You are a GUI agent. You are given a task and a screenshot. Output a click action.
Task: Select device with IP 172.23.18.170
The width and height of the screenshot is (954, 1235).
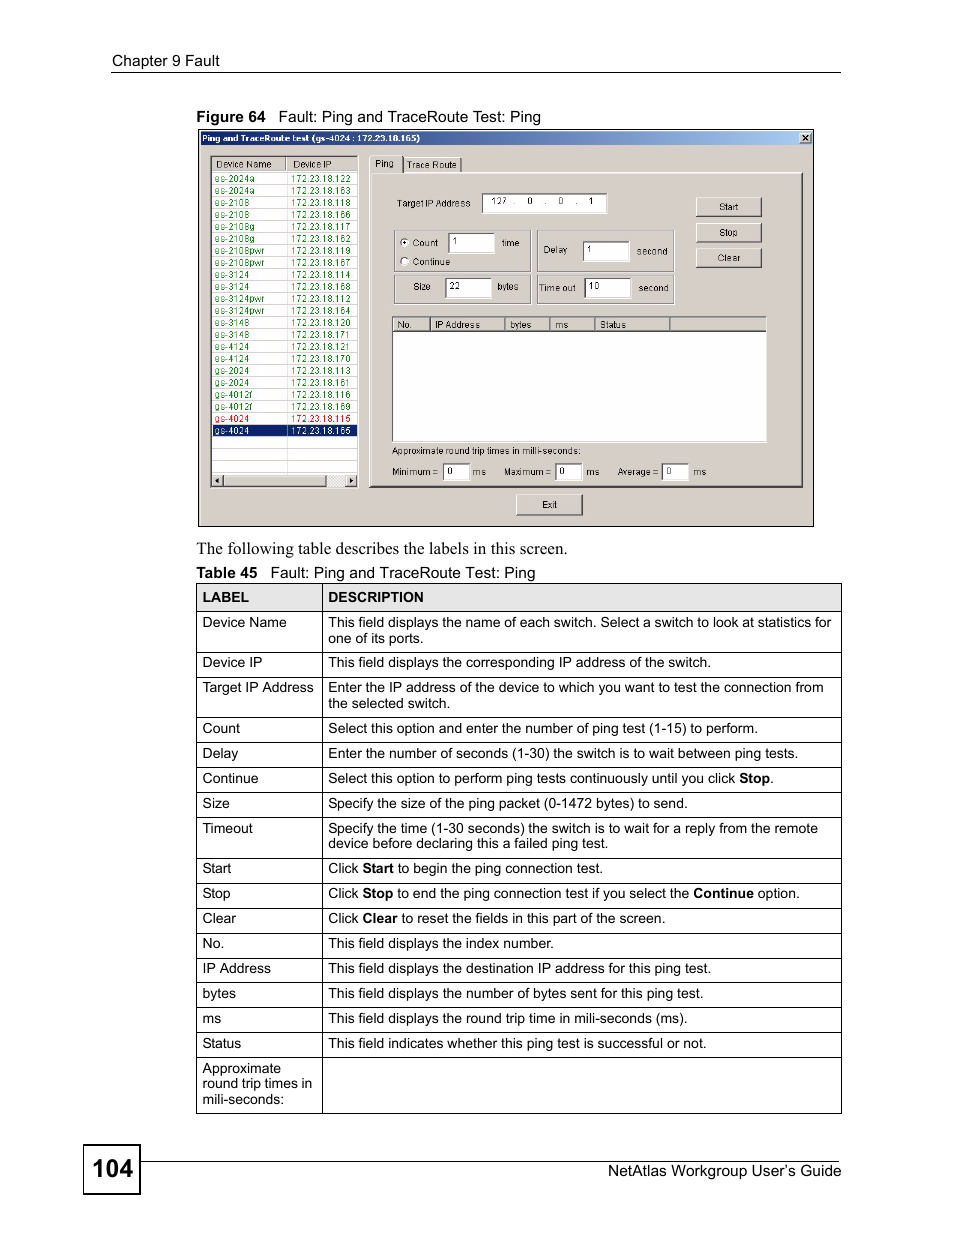tap(322, 359)
